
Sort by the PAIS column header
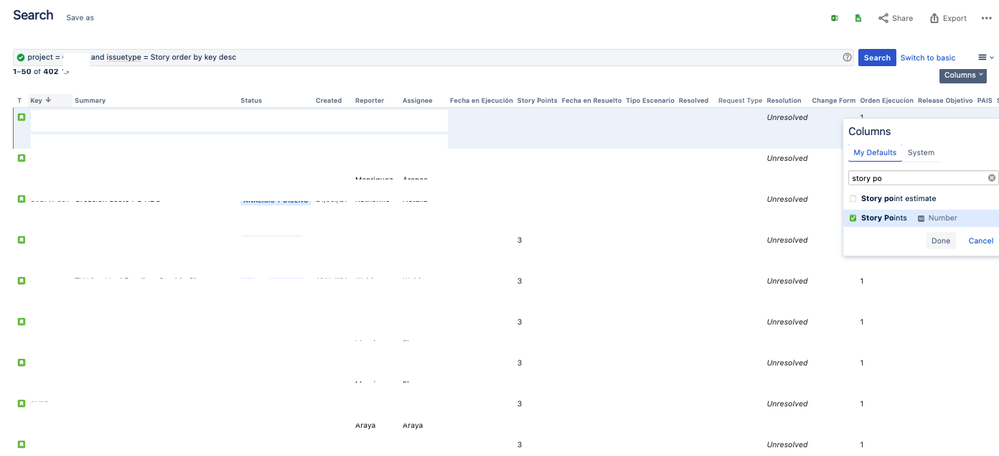pos(984,101)
